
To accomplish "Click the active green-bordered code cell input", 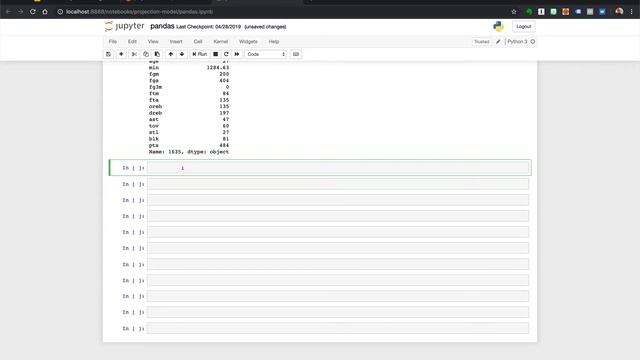I will tap(338, 168).
